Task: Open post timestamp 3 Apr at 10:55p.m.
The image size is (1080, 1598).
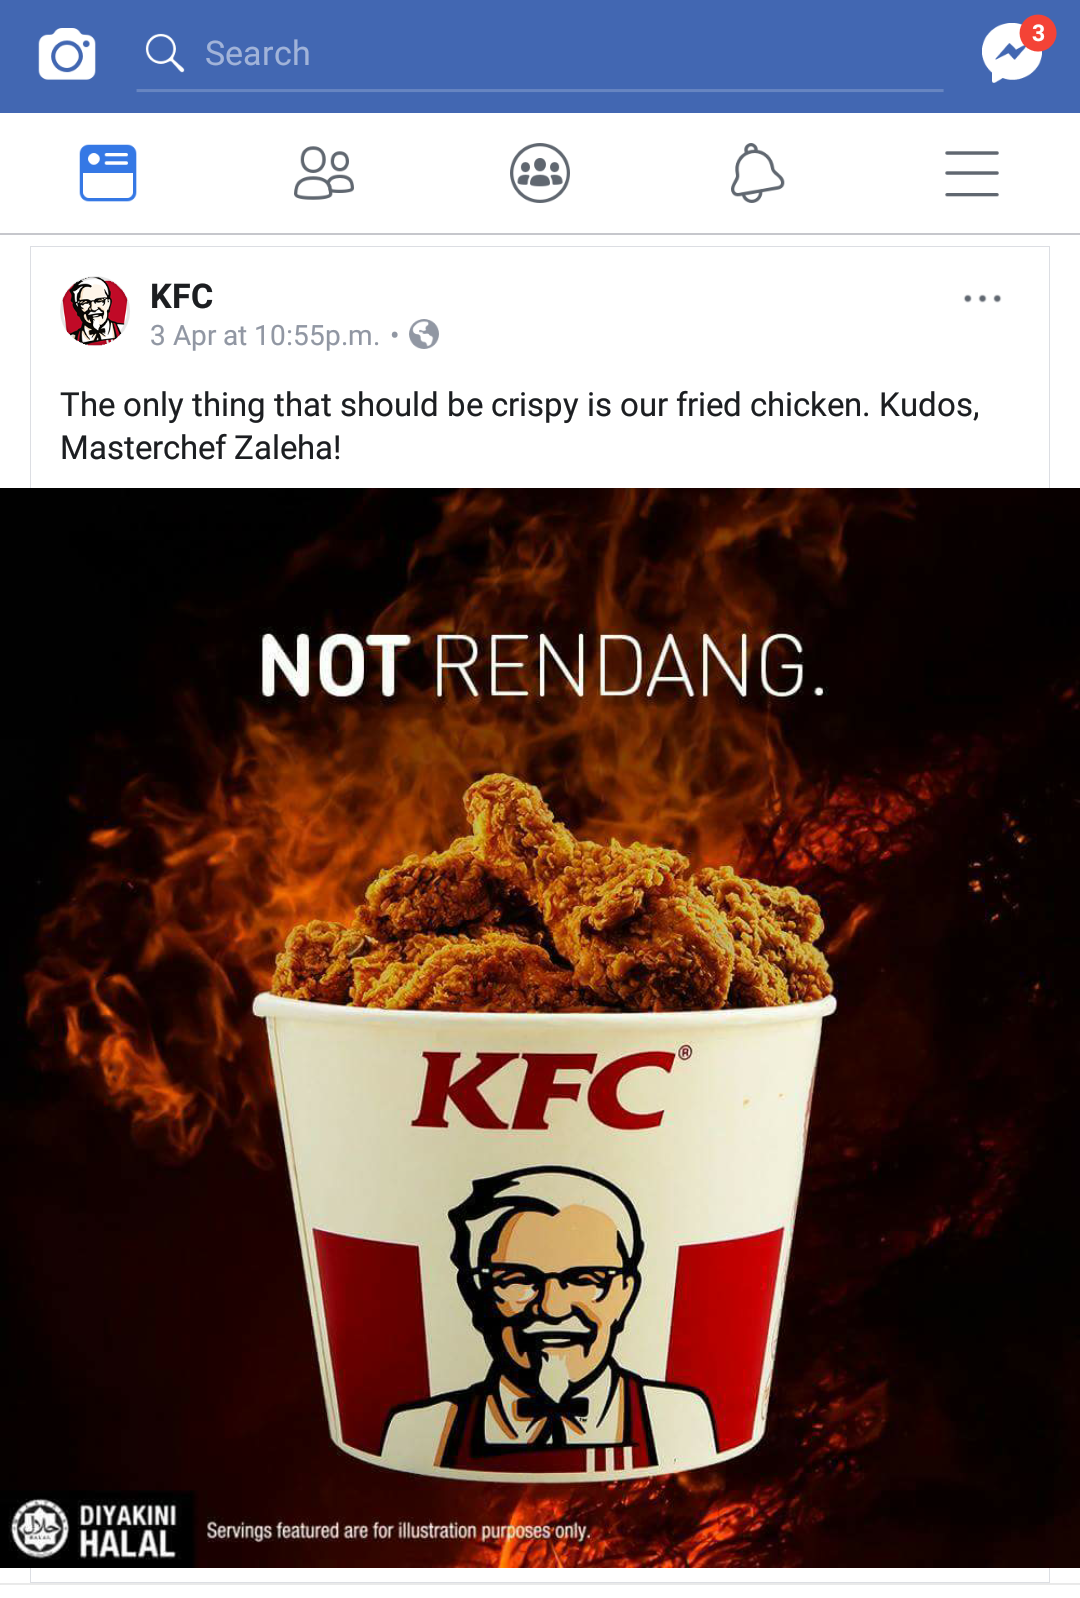Action: pyautogui.click(x=265, y=335)
